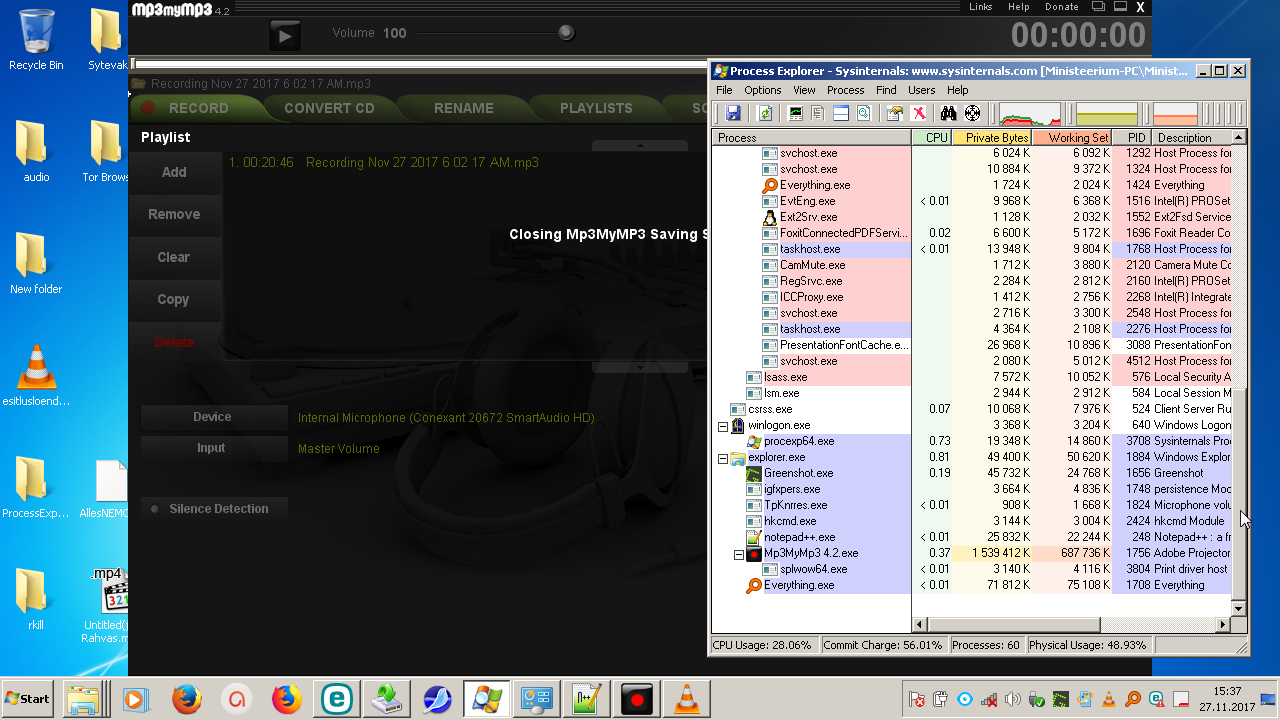Click the Clear playlist button

174,257
